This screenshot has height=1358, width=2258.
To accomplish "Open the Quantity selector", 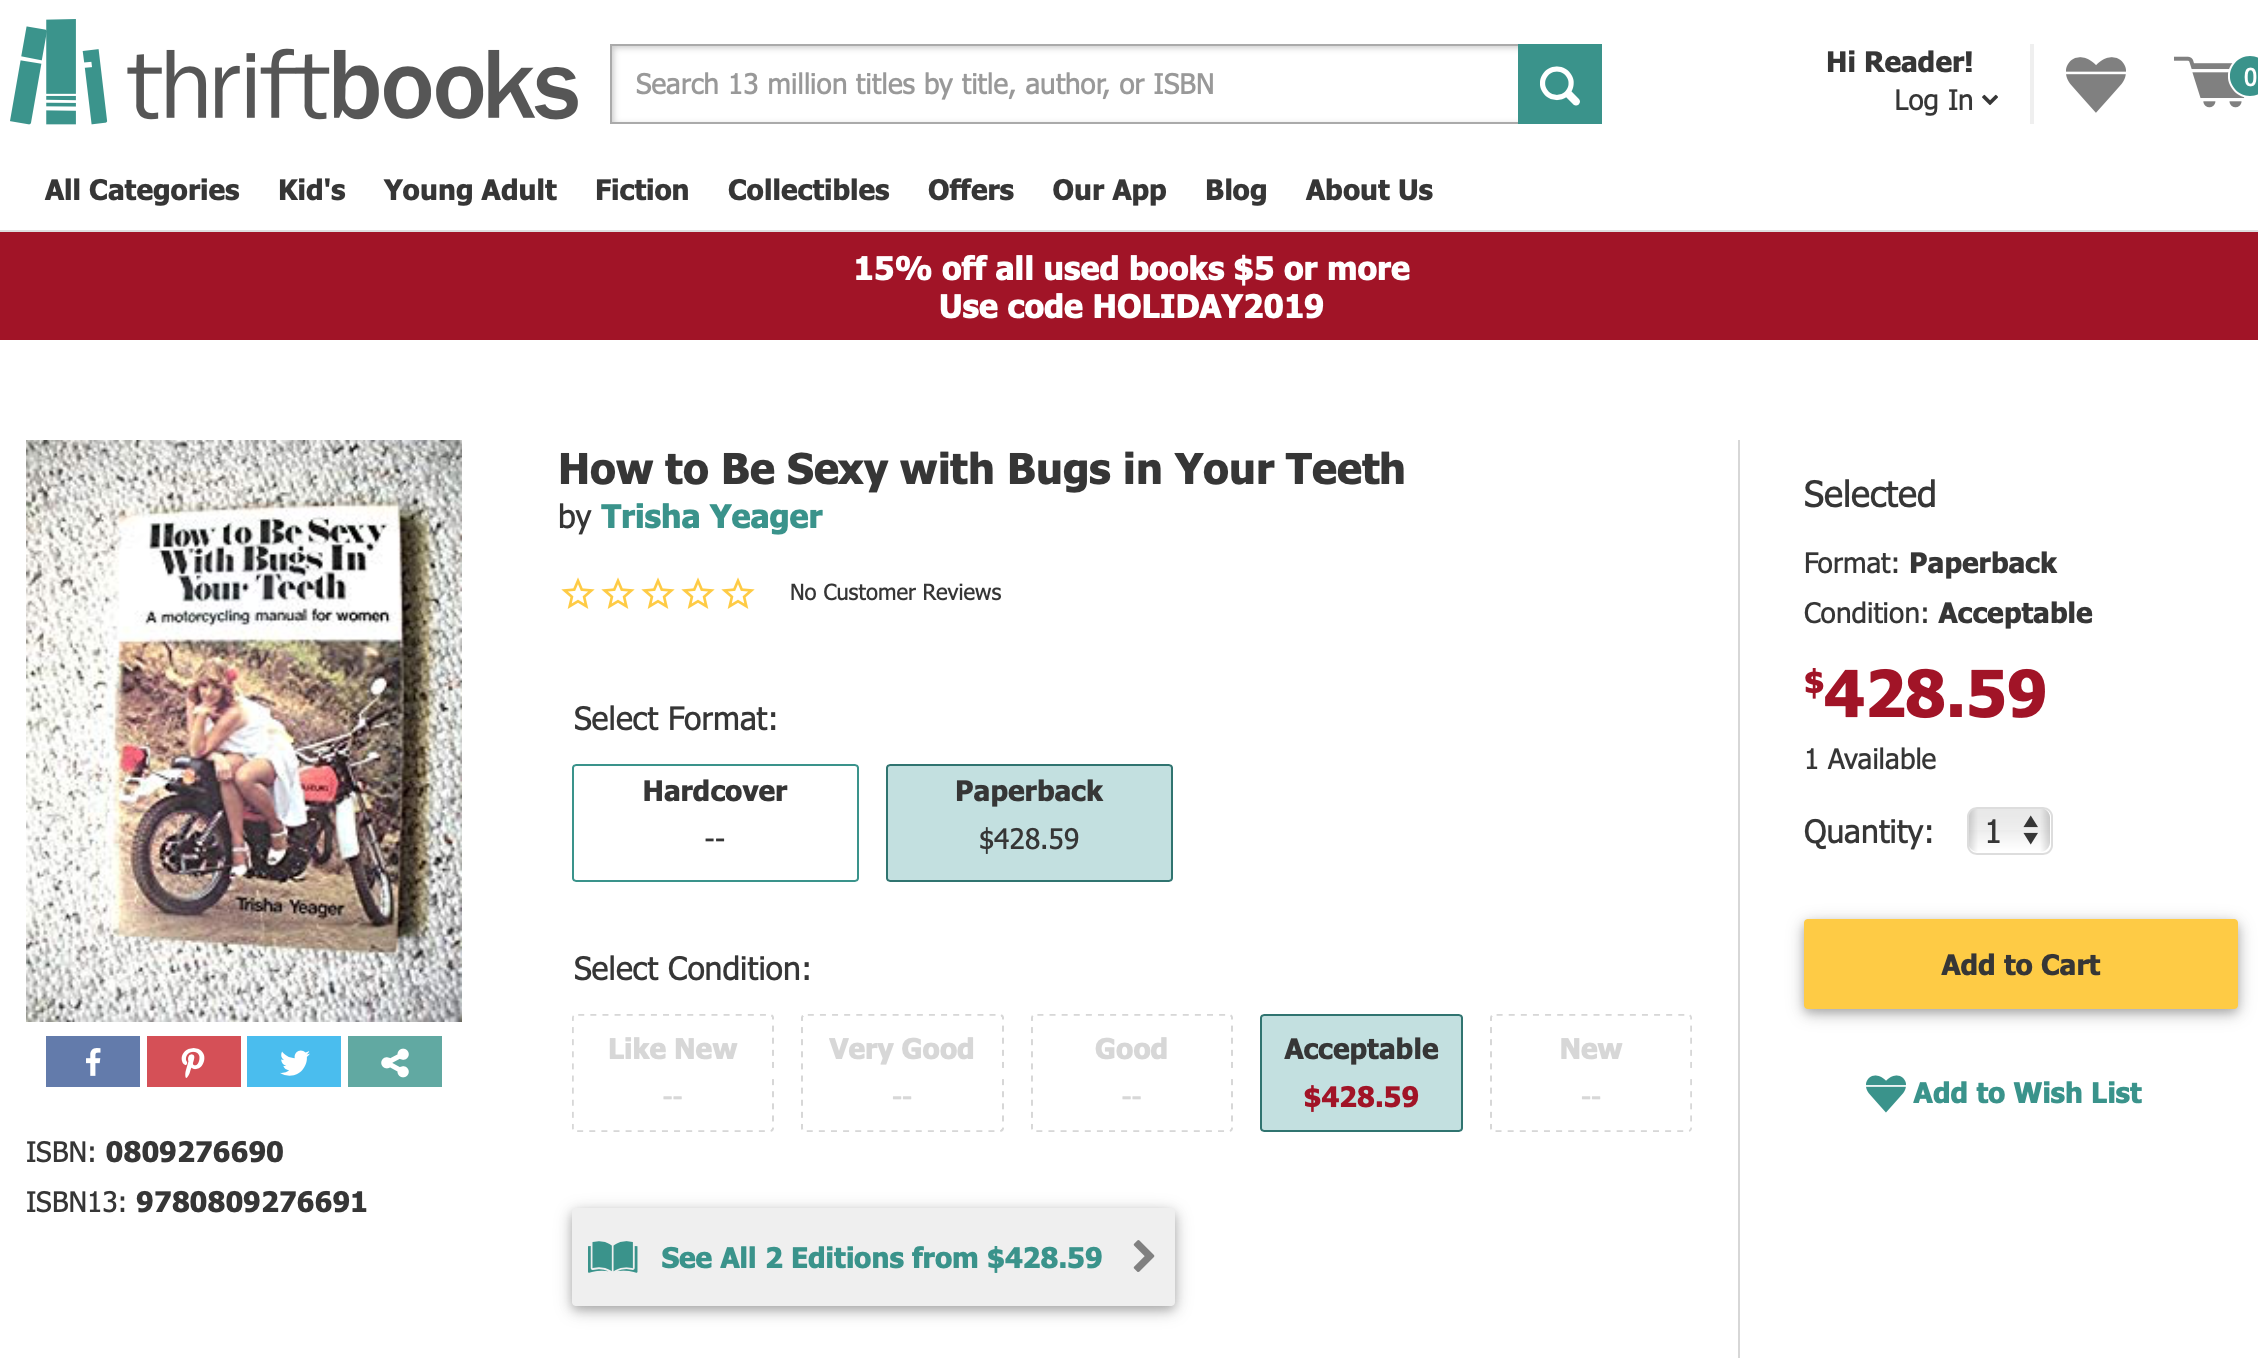I will (x=2009, y=831).
